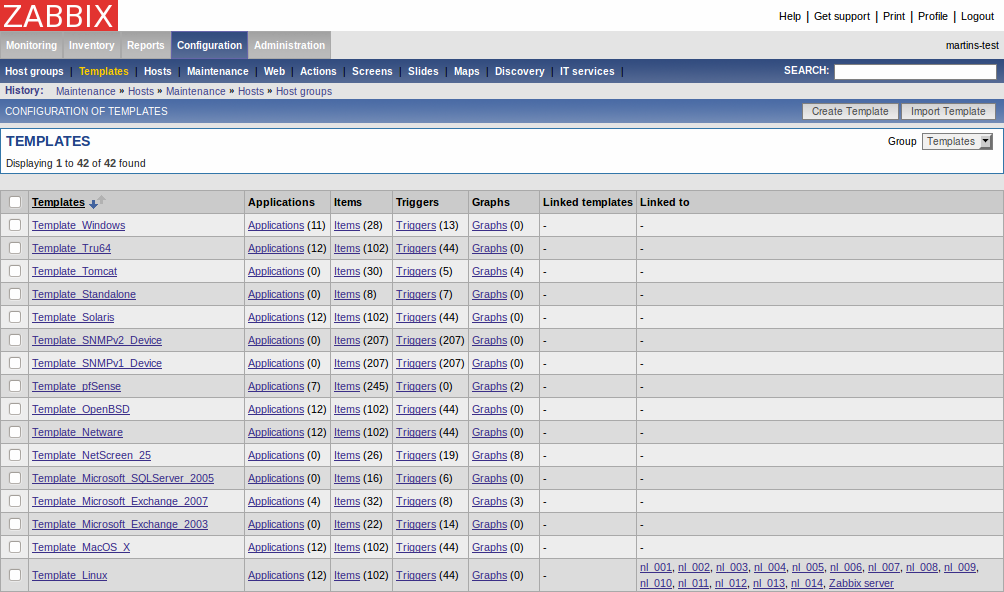Click the Get support link

point(842,17)
